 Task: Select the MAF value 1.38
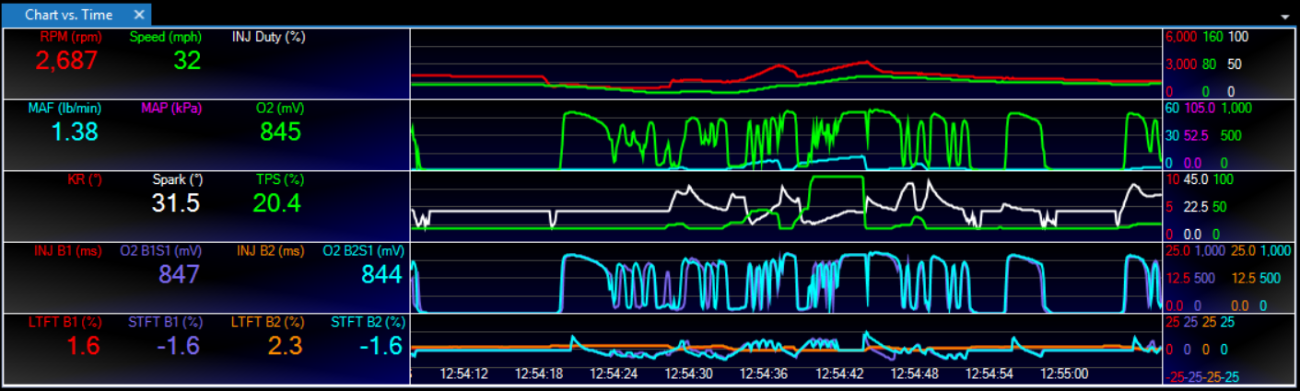(x=75, y=131)
